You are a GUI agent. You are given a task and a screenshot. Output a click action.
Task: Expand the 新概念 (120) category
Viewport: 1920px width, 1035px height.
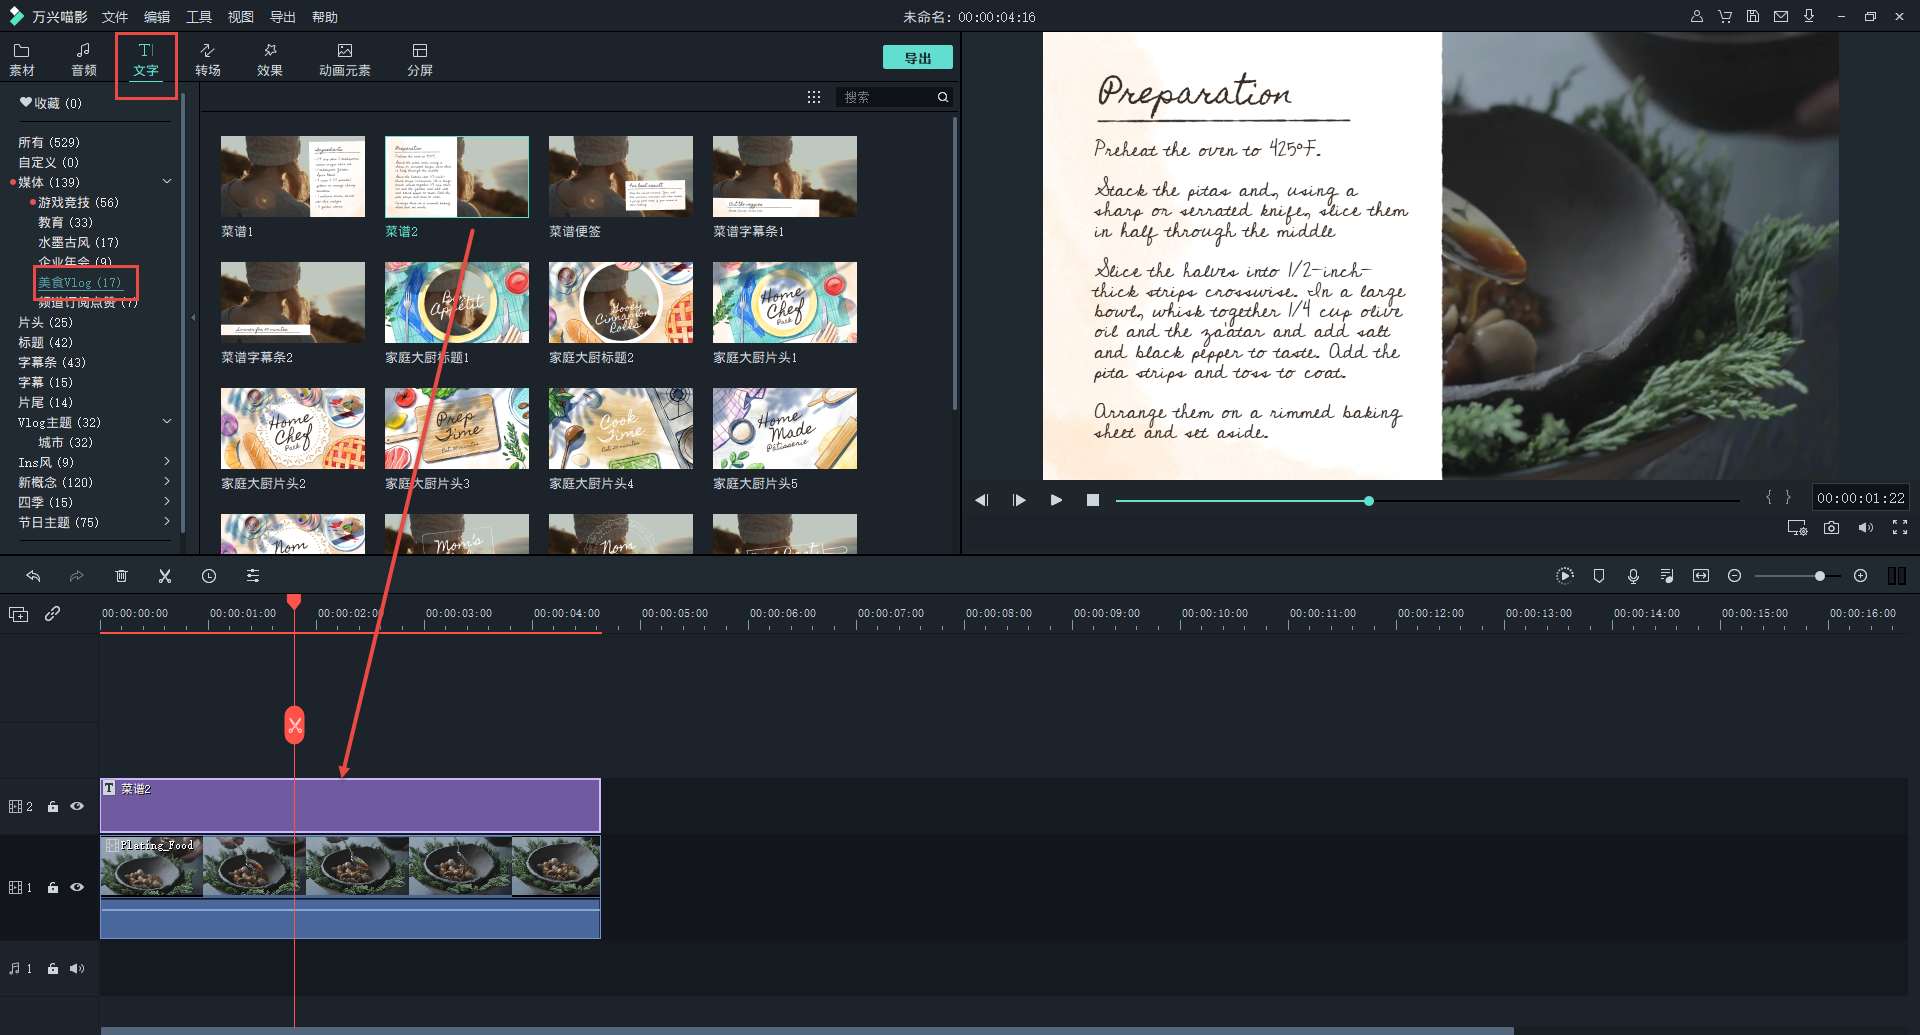[x=167, y=482]
